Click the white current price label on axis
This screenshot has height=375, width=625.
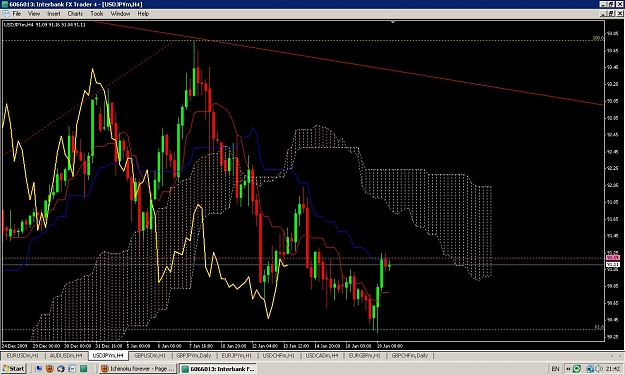pyautogui.click(x=613, y=265)
